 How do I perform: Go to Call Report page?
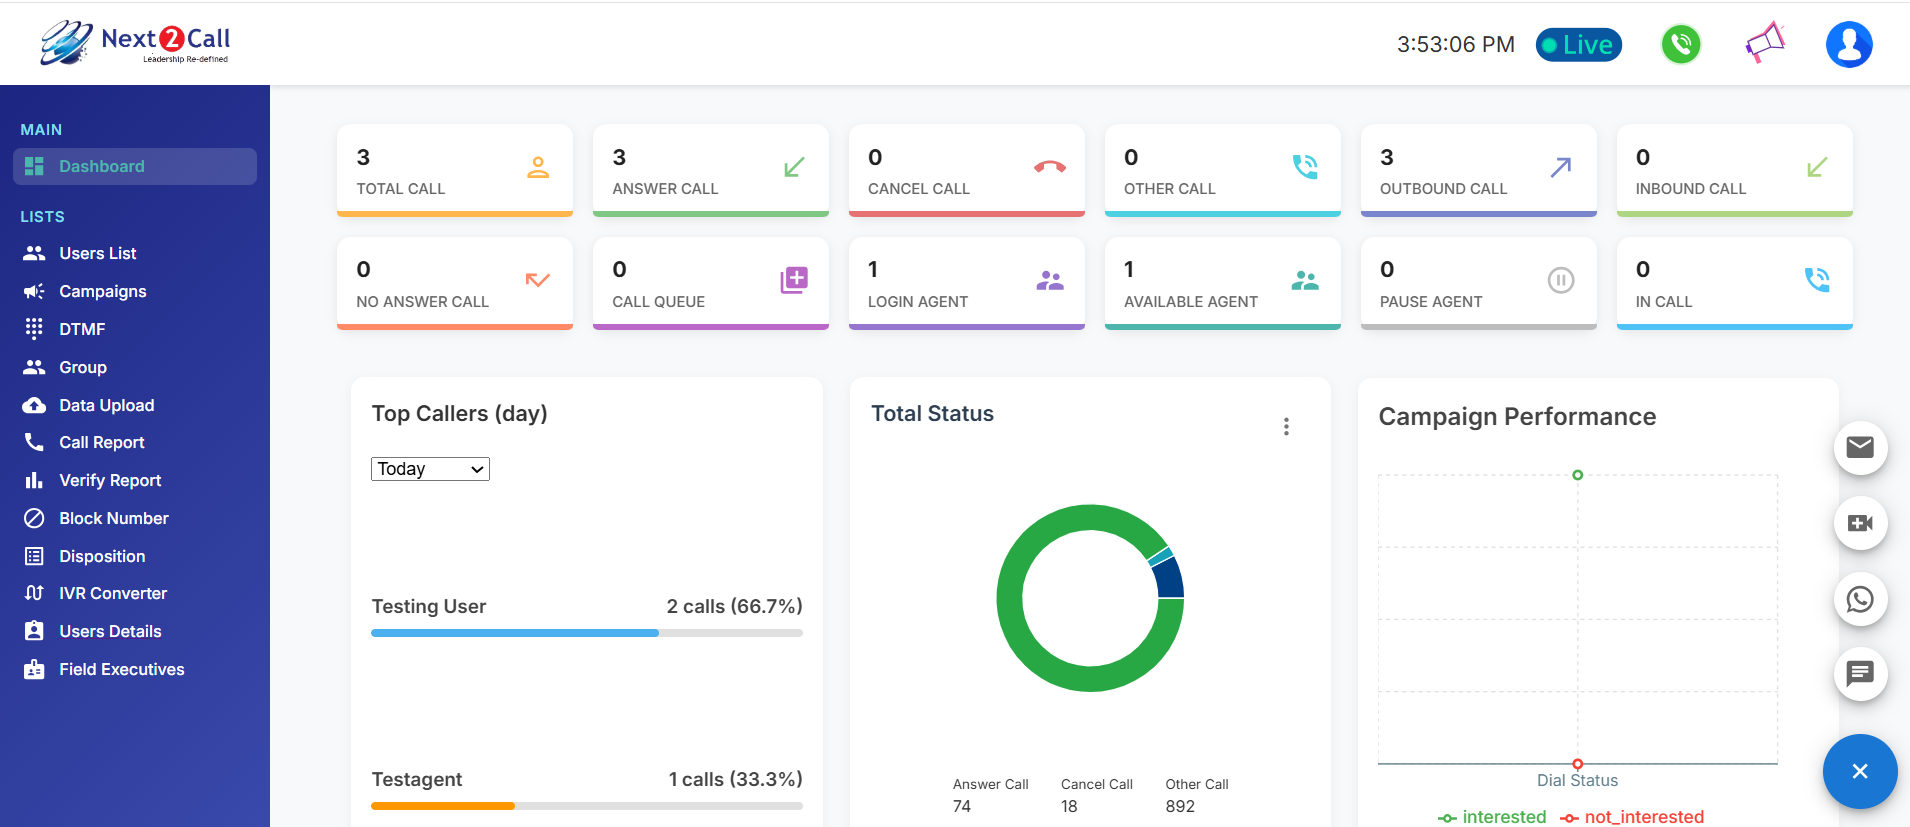click(x=101, y=442)
